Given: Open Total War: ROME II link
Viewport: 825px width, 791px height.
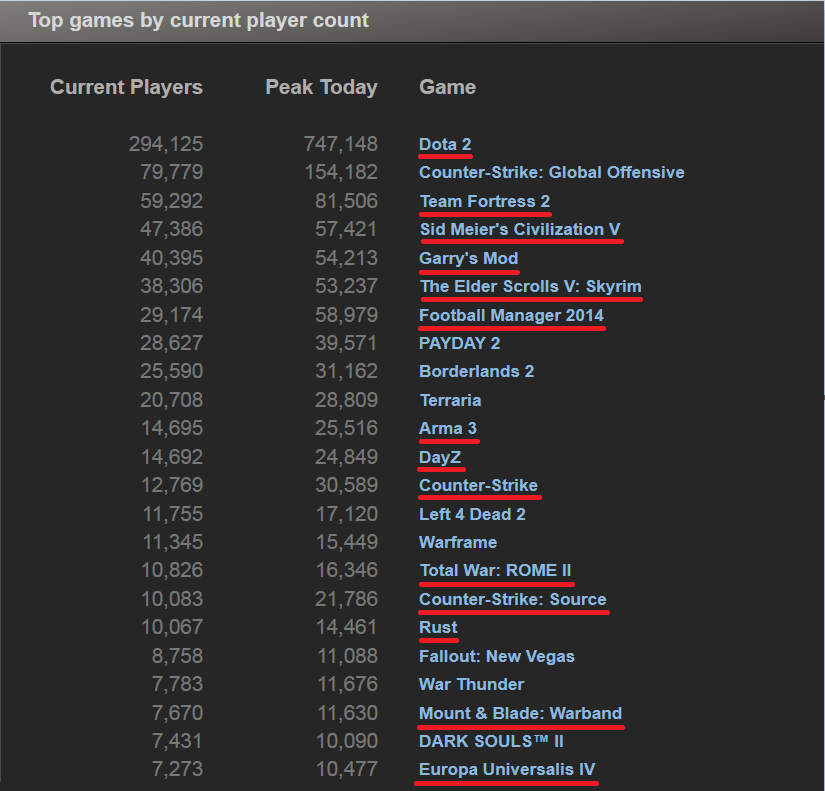Looking at the screenshot, I should (x=495, y=570).
